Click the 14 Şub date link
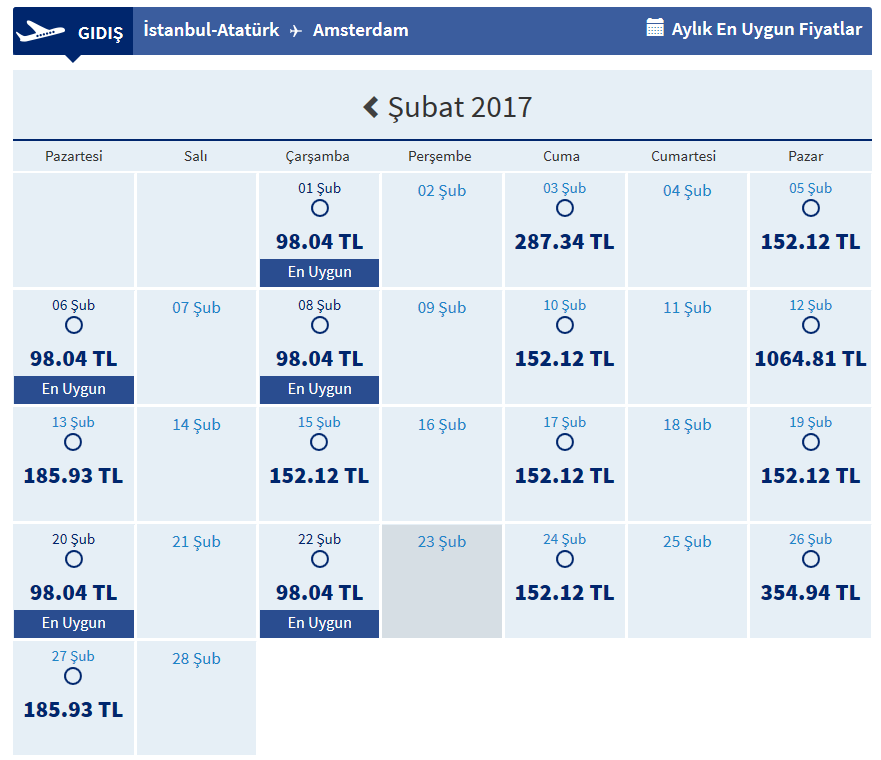The width and height of the screenshot is (881, 760). tap(196, 425)
